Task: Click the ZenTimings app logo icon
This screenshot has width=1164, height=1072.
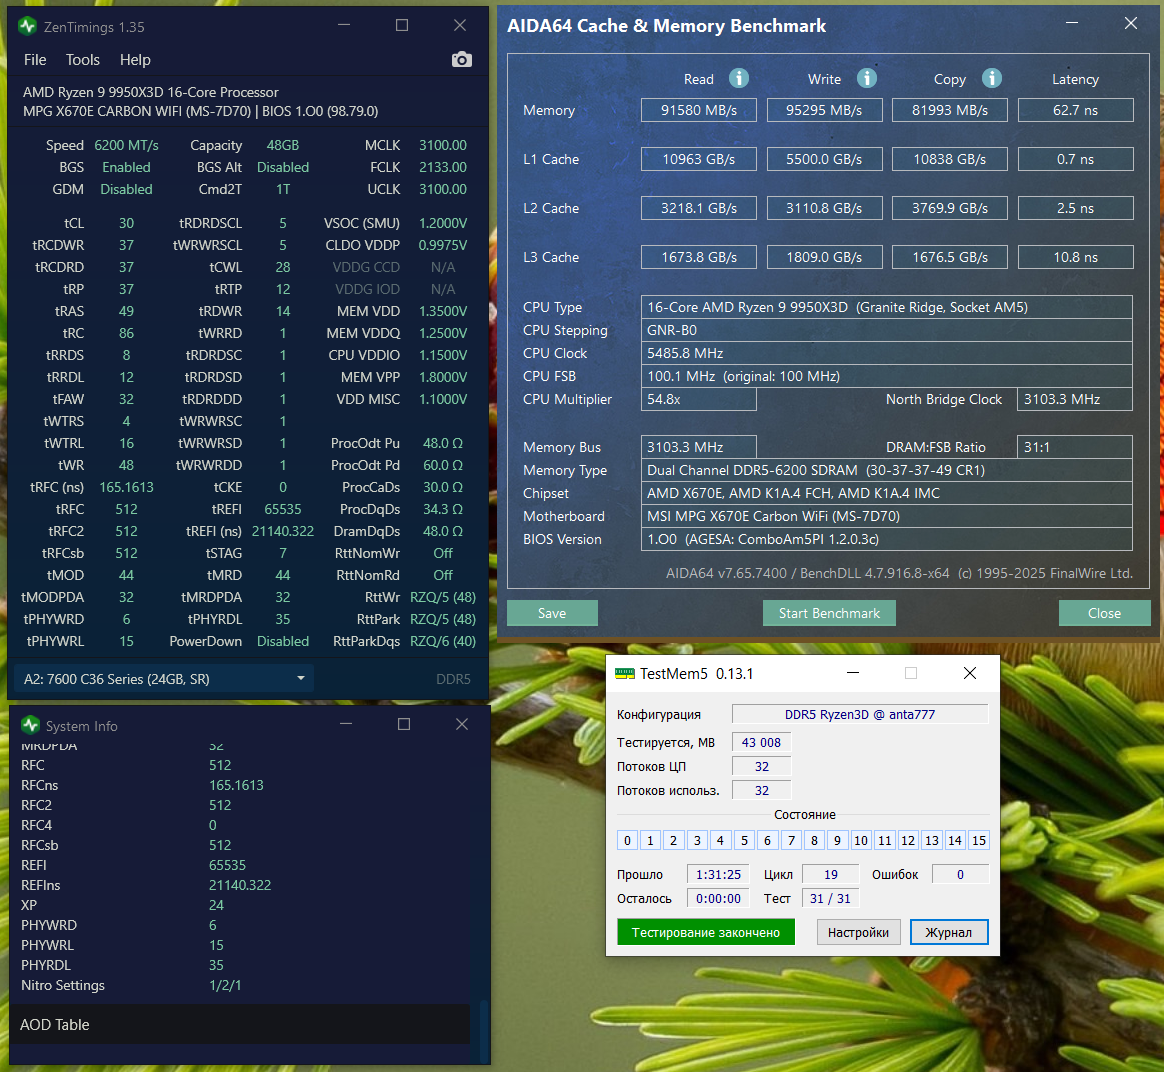Action: [27, 27]
